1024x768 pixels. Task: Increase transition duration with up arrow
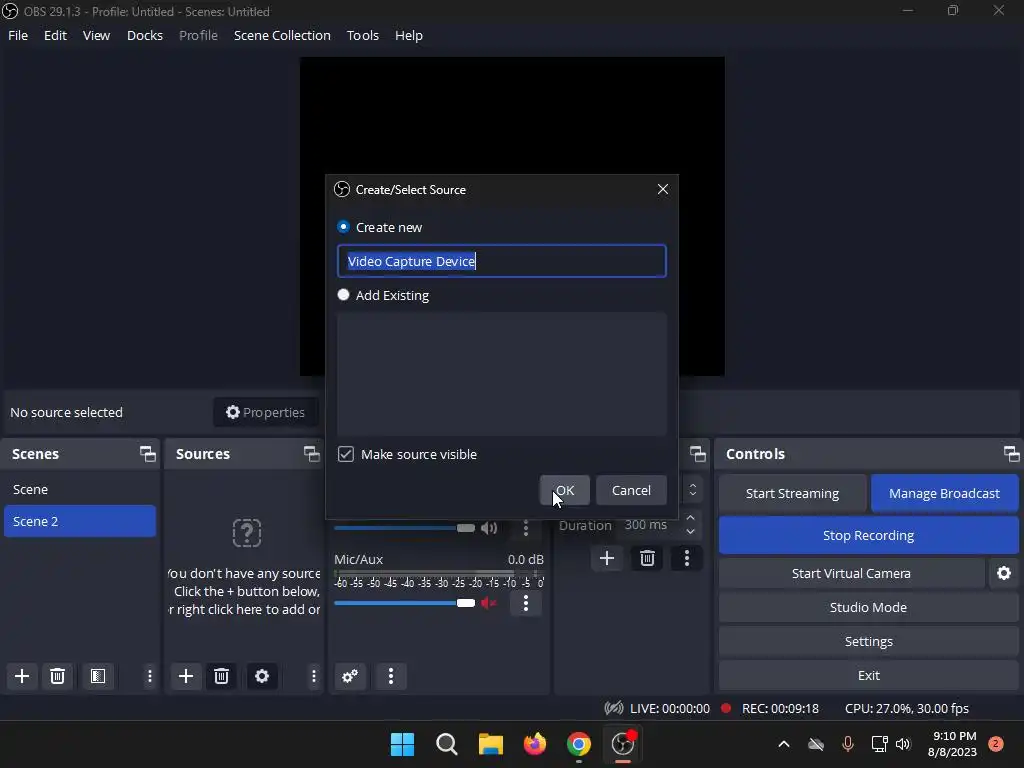[x=691, y=518]
